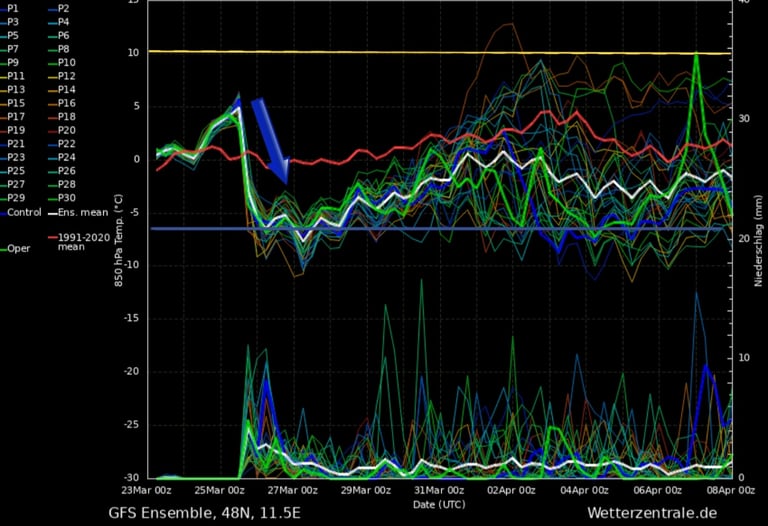Click the Wetterzentrale.de credit text
768x526 pixels.
click(652, 513)
